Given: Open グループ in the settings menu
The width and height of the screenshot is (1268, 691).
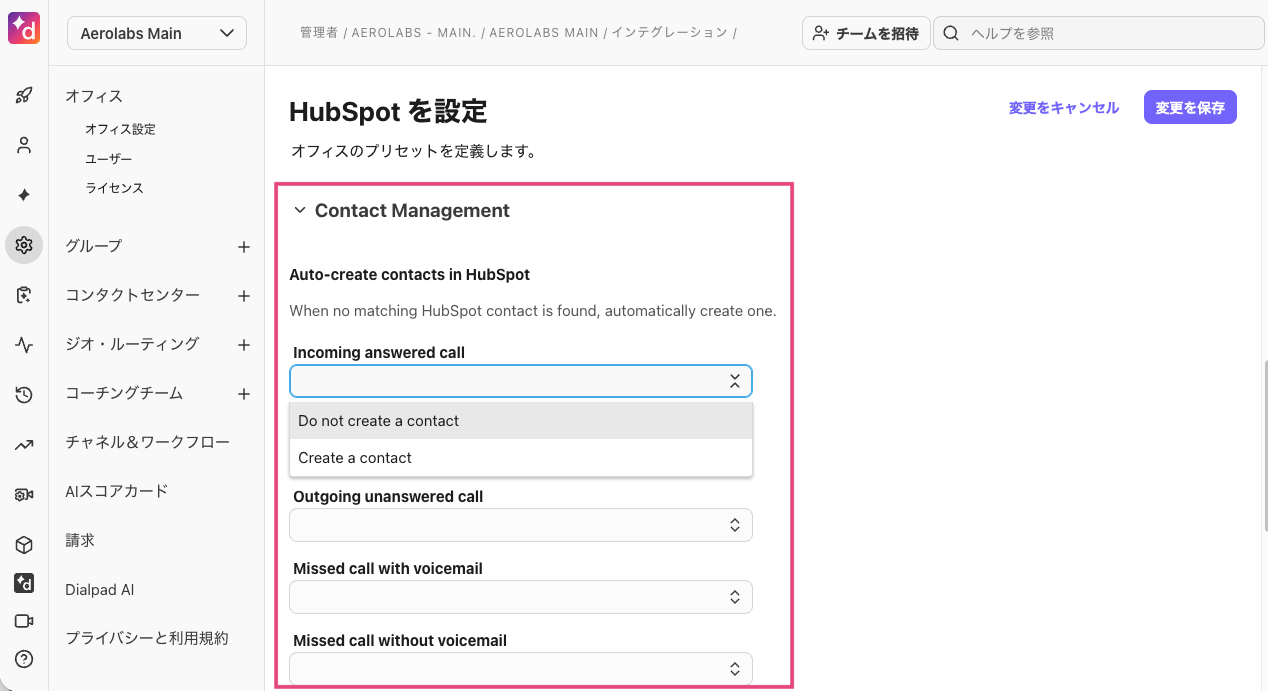Looking at the screenshot, I should pyautogui.click(x=94, y=246).
